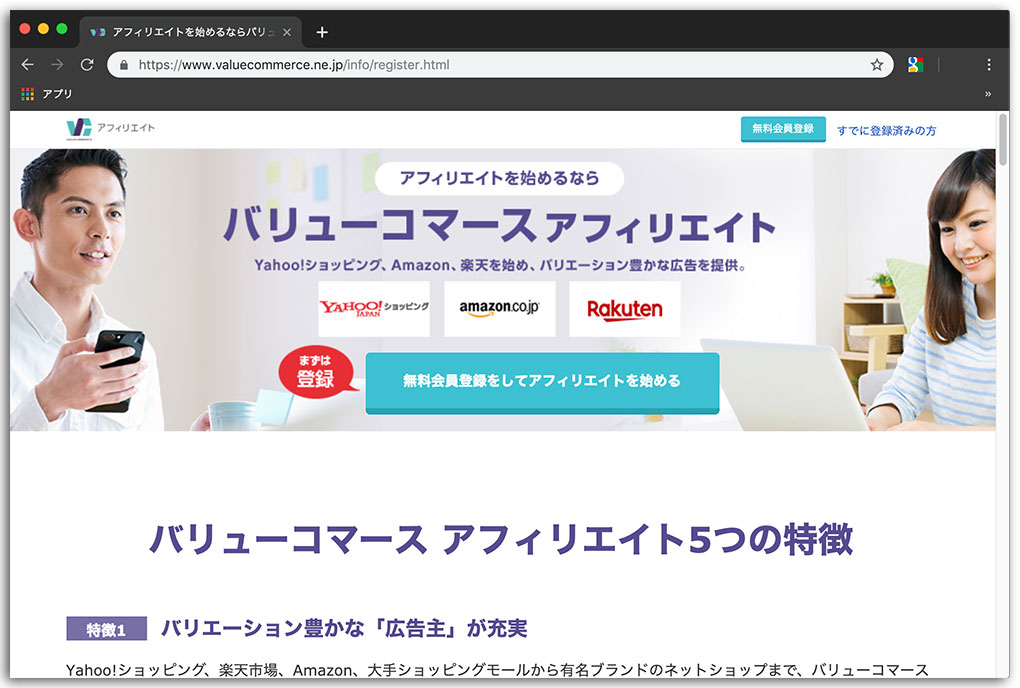Viewport: 1020px width, 688px height.
Task: Bookmark the page with the star icon
Action: [879, 63]
